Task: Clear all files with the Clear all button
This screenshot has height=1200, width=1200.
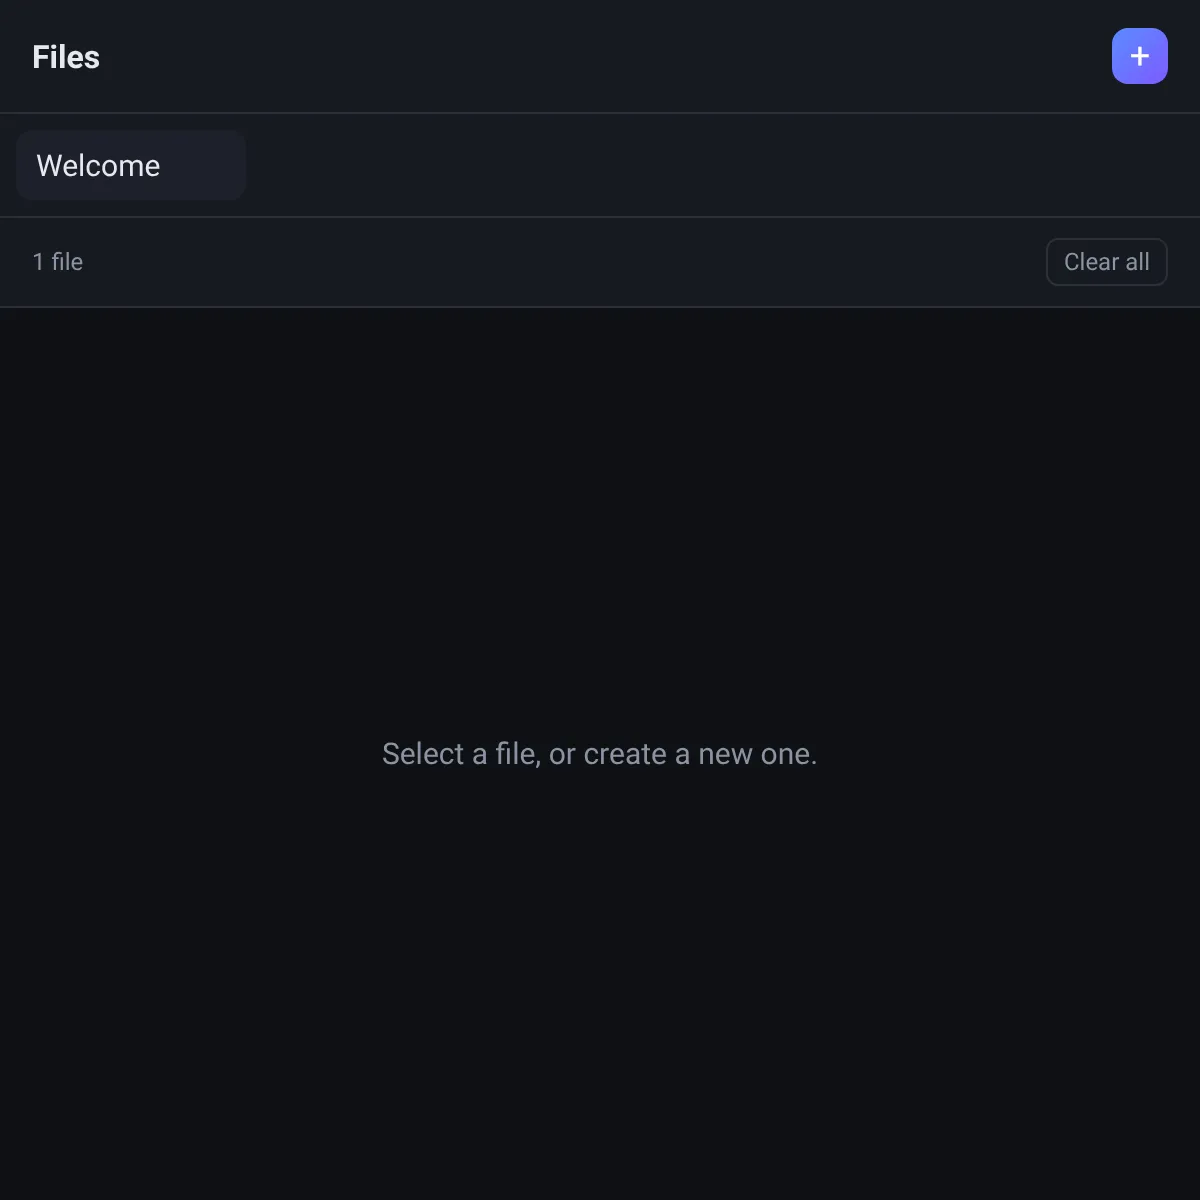Action: (1106, 262)
